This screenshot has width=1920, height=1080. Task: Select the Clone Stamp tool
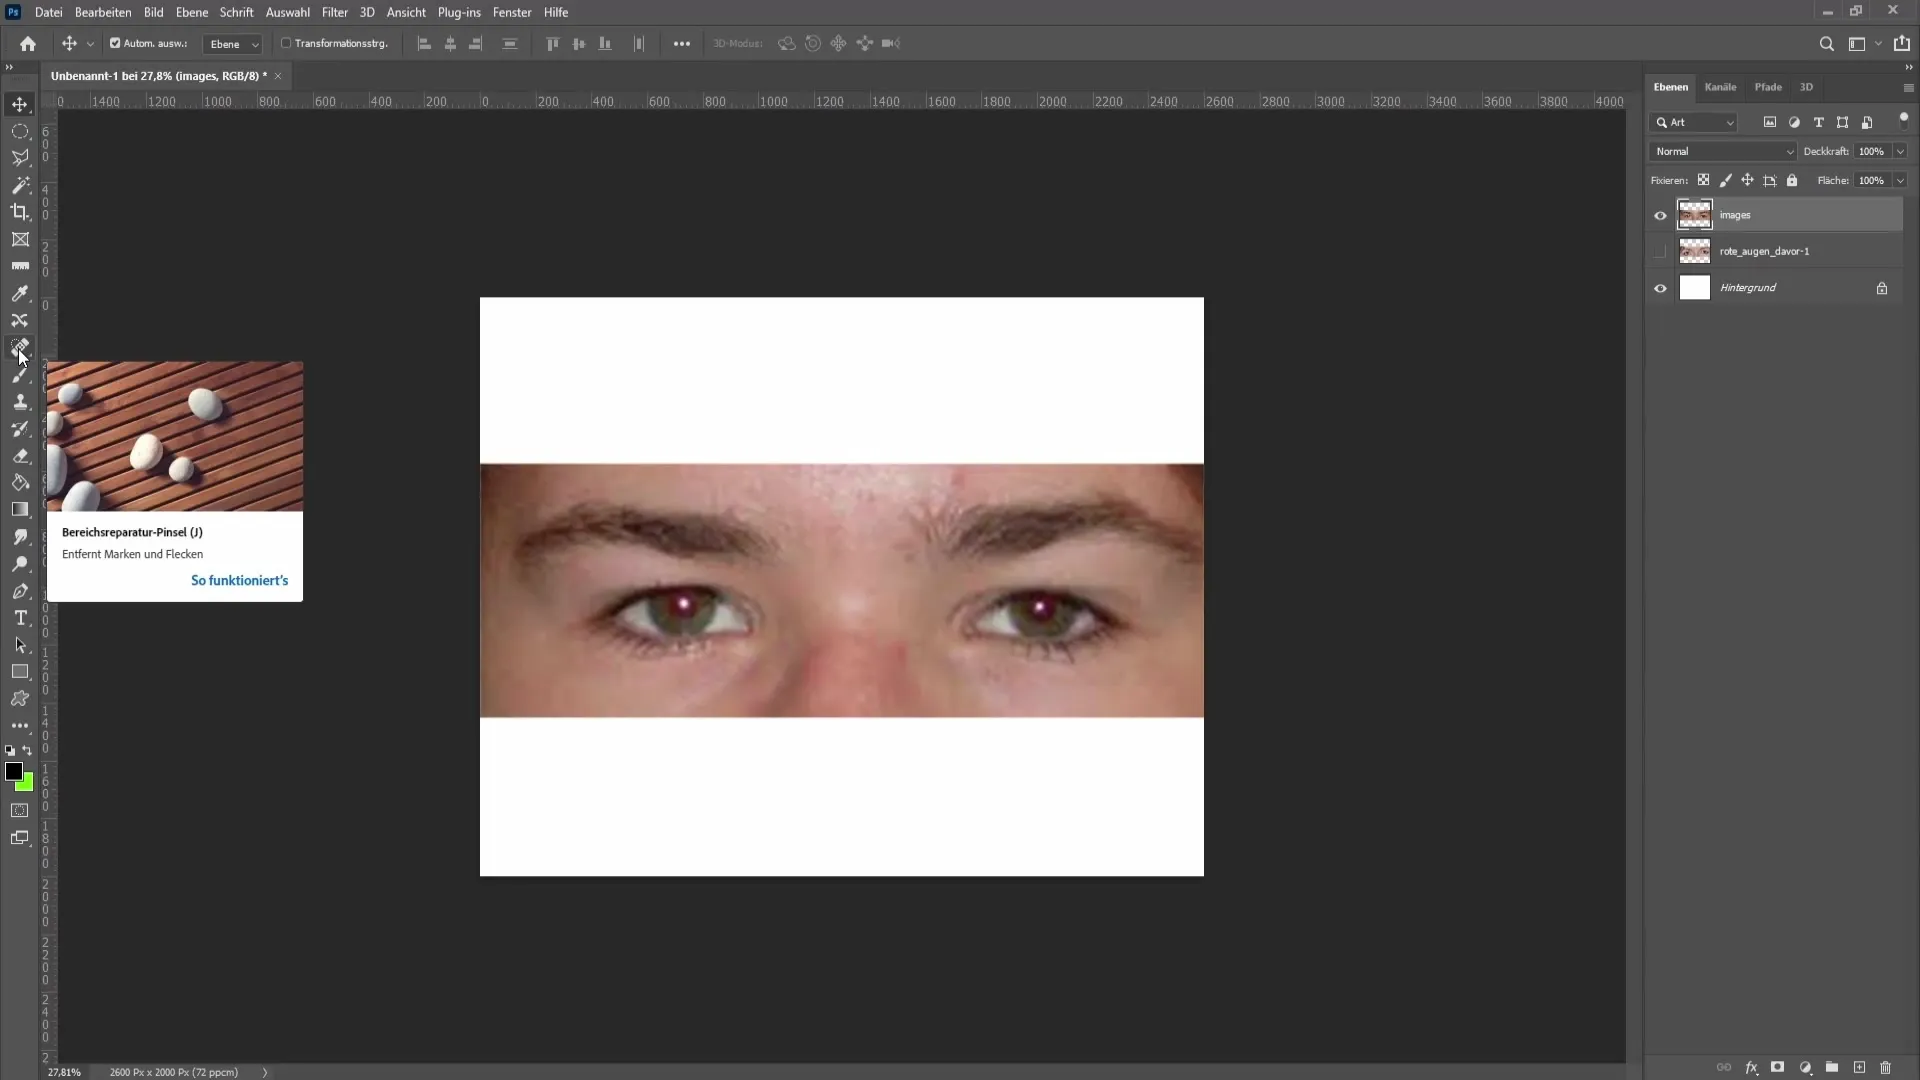tap(20, 402)
